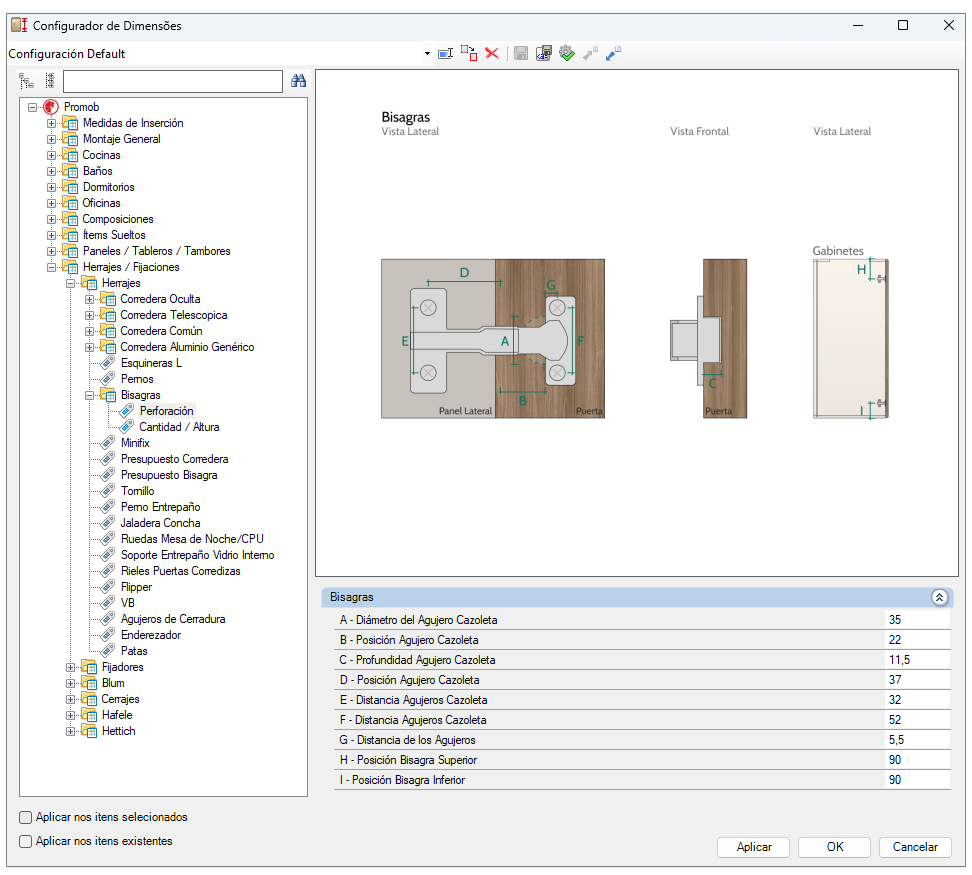Click the rename configuration icon
The image size is (972, 875).
445,54
